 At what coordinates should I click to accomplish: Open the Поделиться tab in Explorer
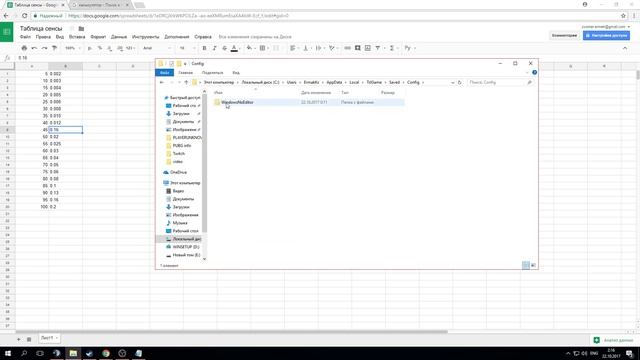click(x=212, y=73)
